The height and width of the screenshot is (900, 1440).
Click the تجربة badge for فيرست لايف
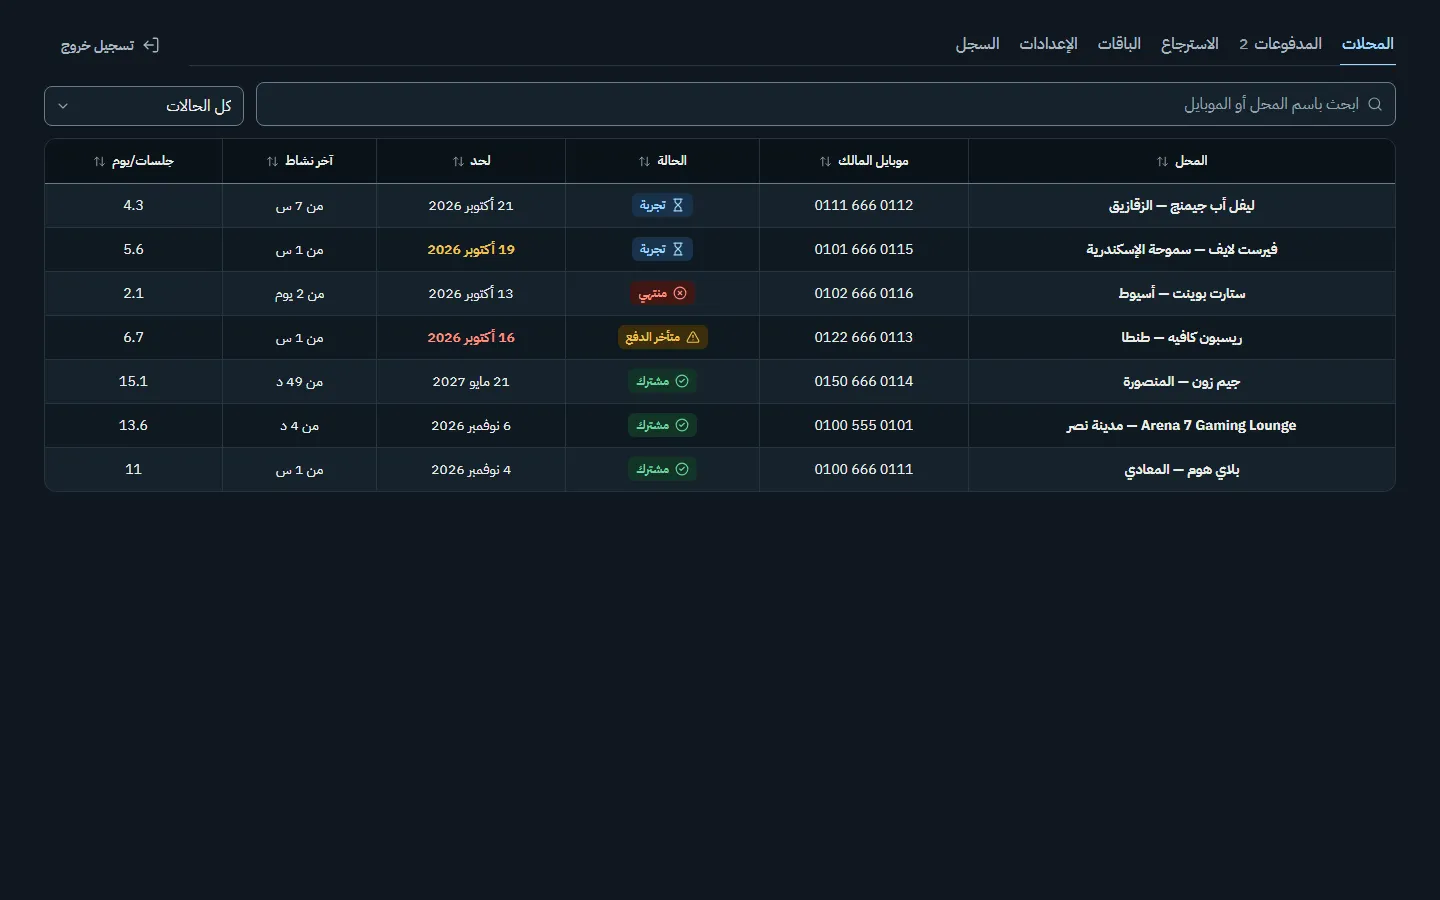pyautogui.click(x=662, y=249)
